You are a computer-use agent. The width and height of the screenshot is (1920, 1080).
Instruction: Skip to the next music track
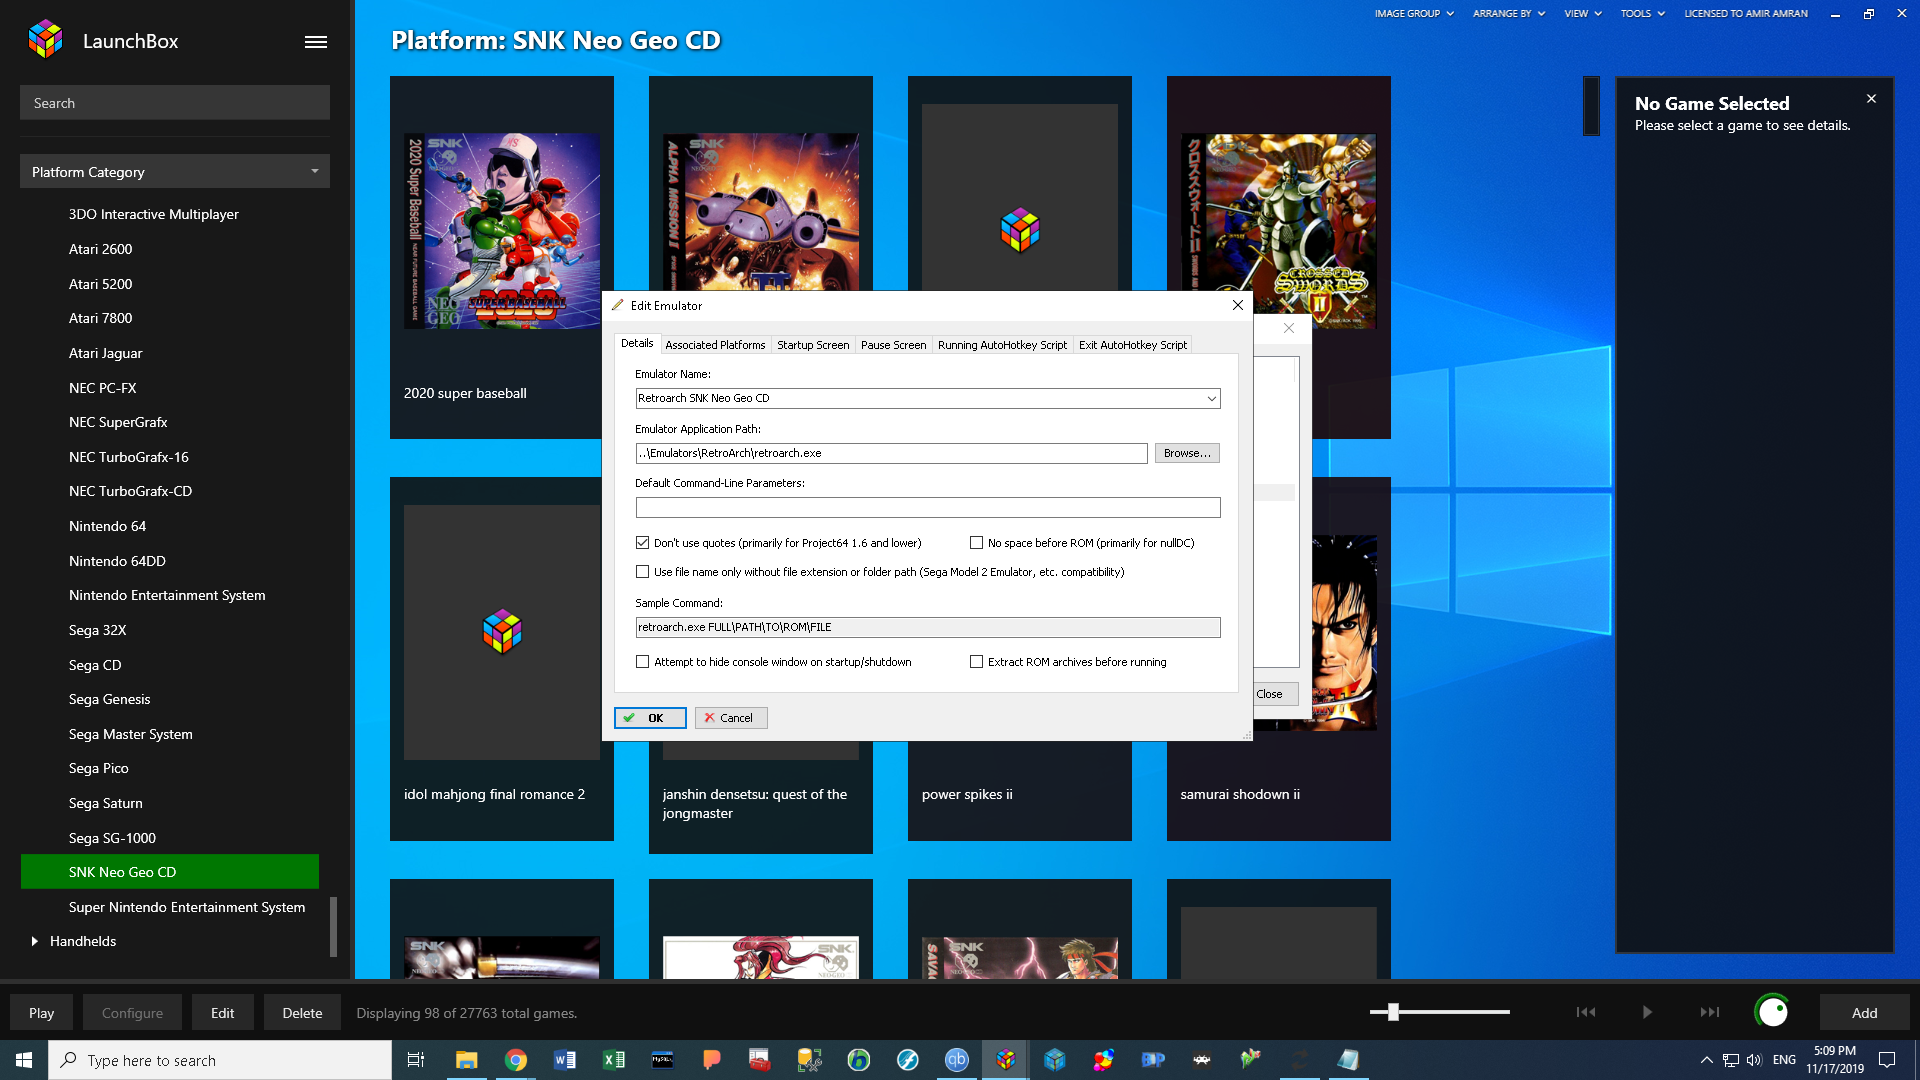point(1710,1012)
